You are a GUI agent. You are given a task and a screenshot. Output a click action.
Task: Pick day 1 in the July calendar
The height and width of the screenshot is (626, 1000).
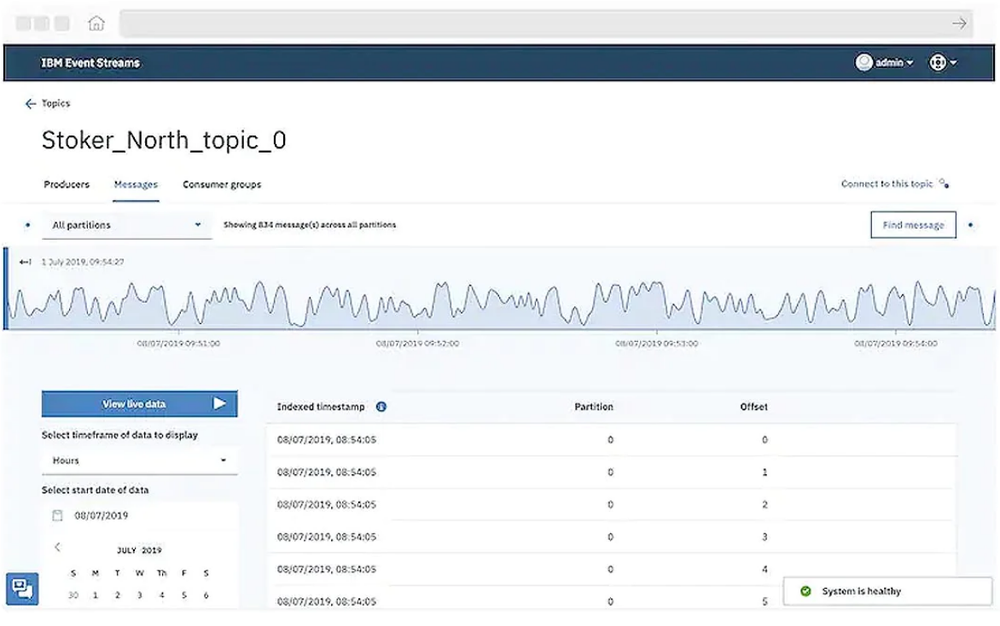[x=96, y=595]
